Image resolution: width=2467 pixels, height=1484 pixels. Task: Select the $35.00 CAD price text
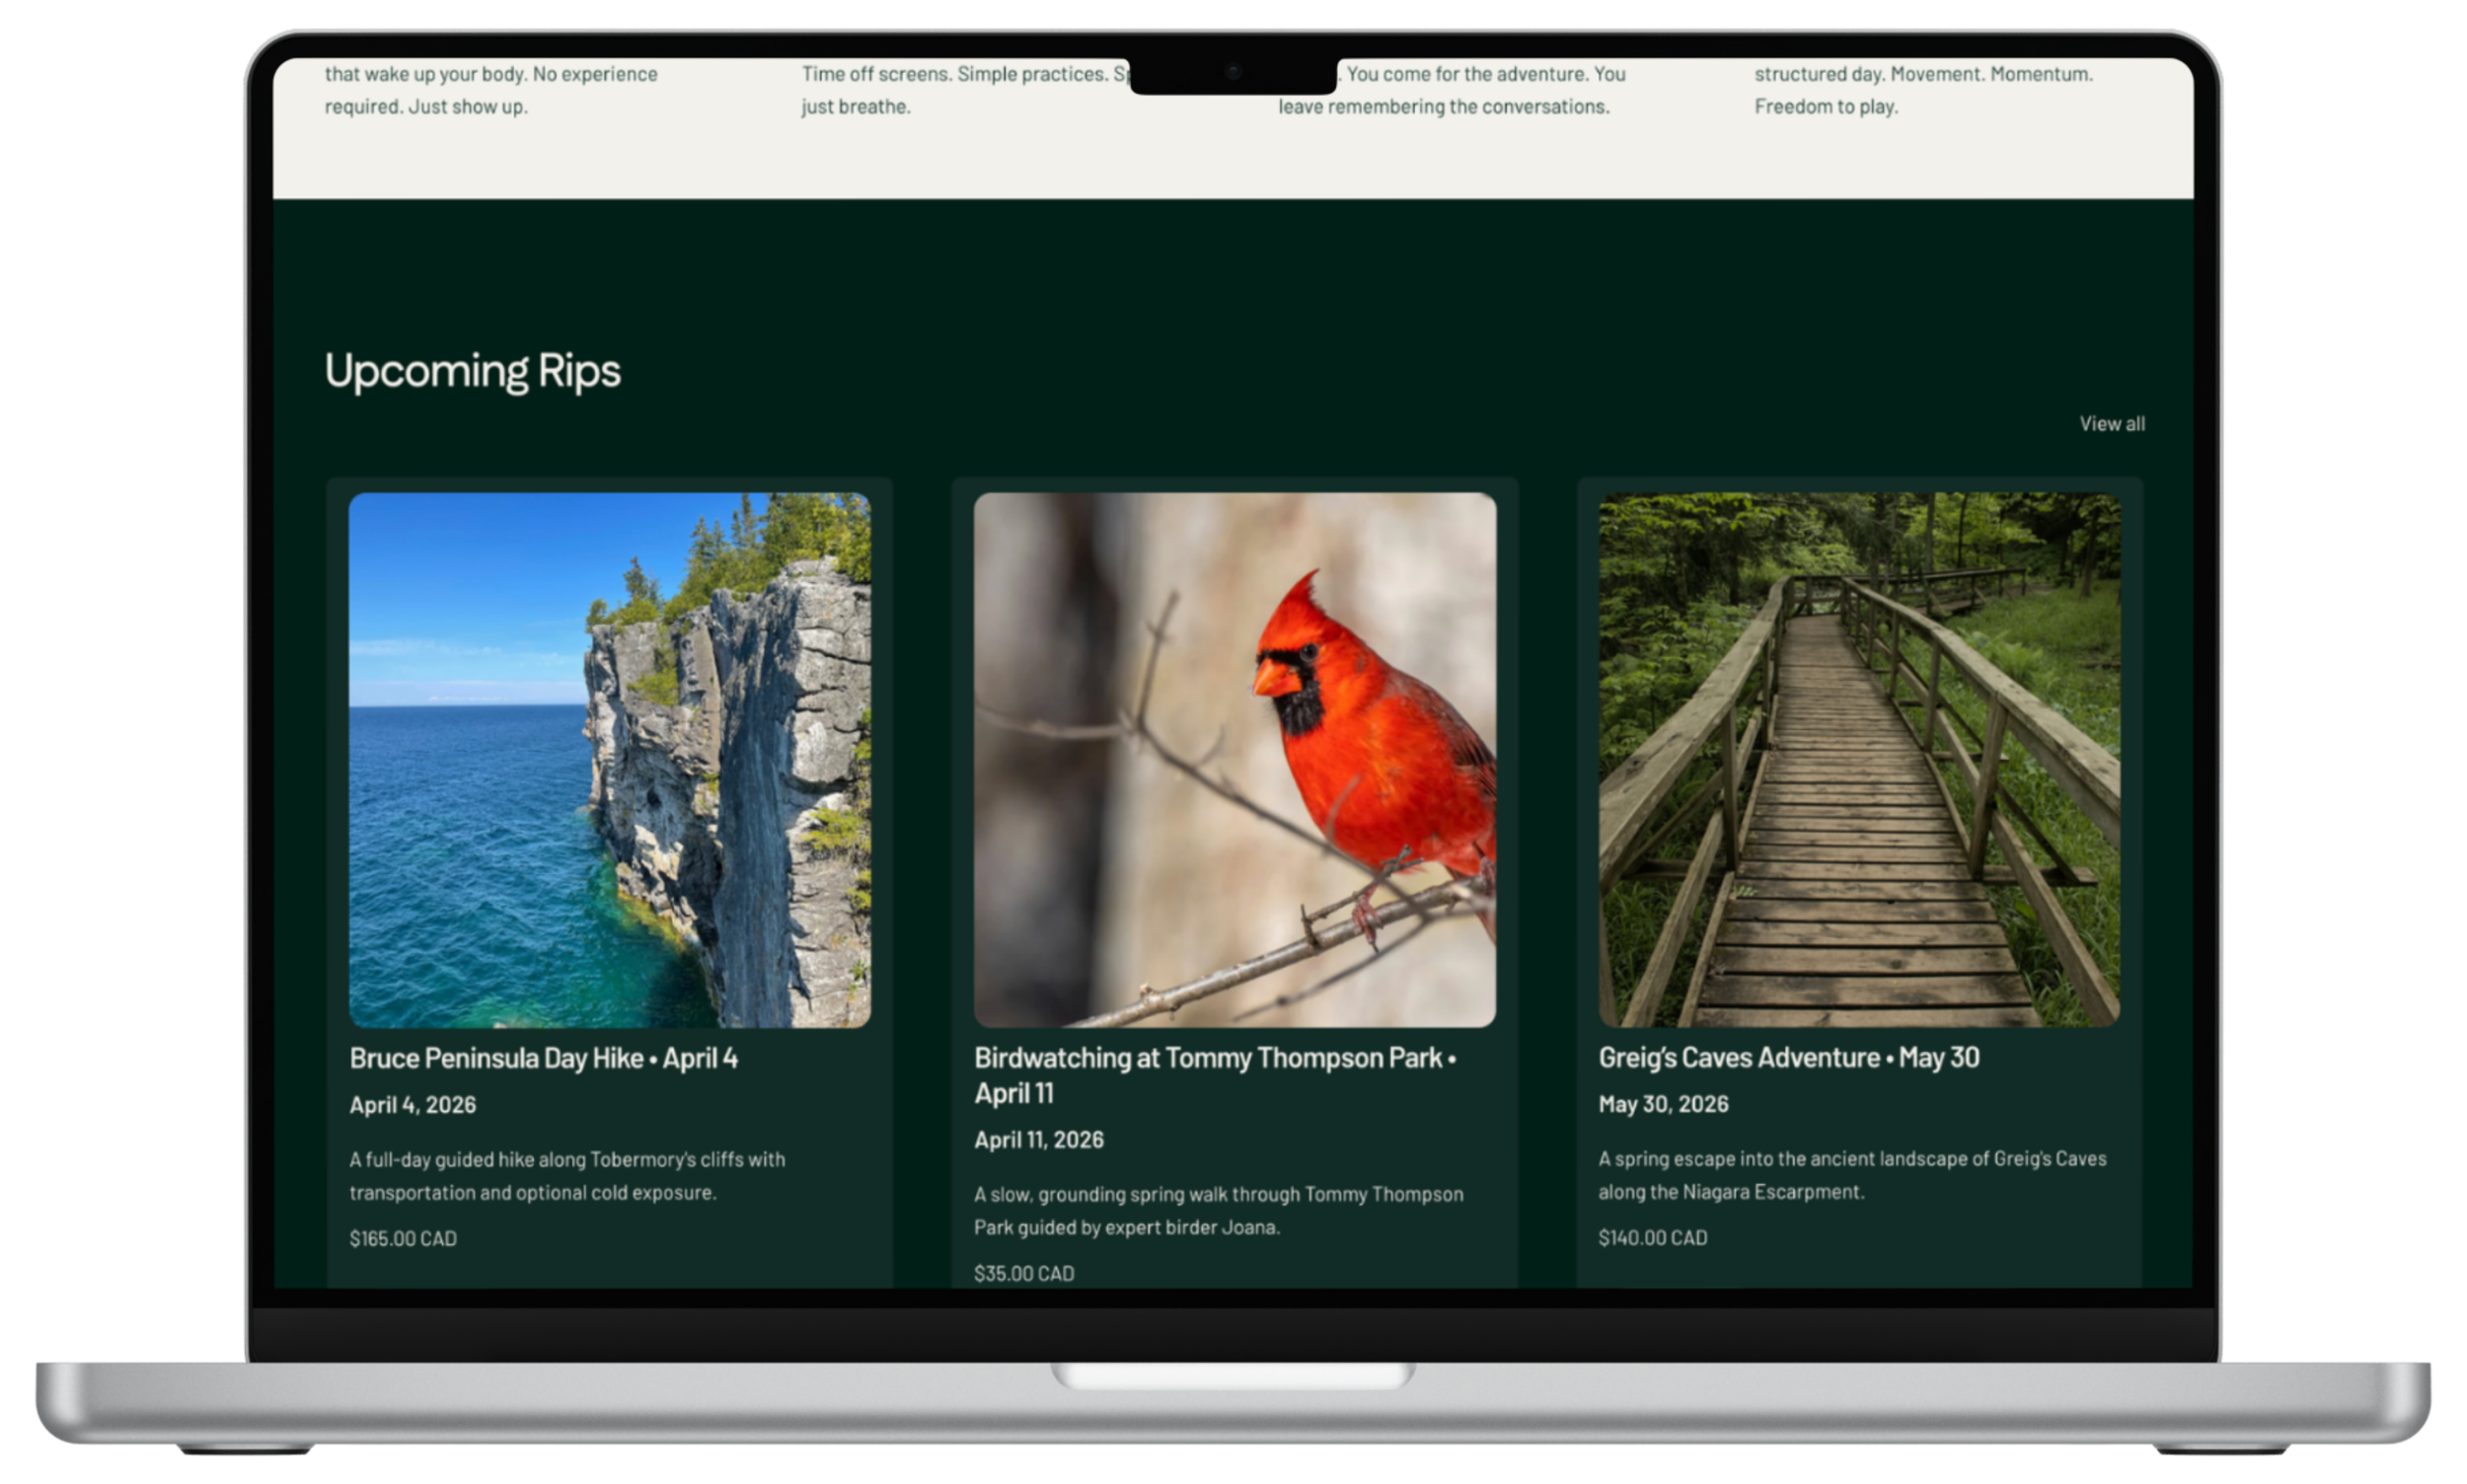[x=1024, y=1272]
